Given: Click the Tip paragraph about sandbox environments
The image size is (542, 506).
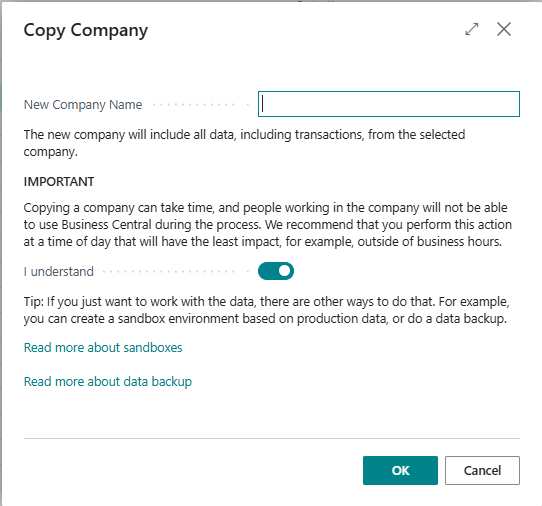Looking at the screenshot, I should point(267,310).
